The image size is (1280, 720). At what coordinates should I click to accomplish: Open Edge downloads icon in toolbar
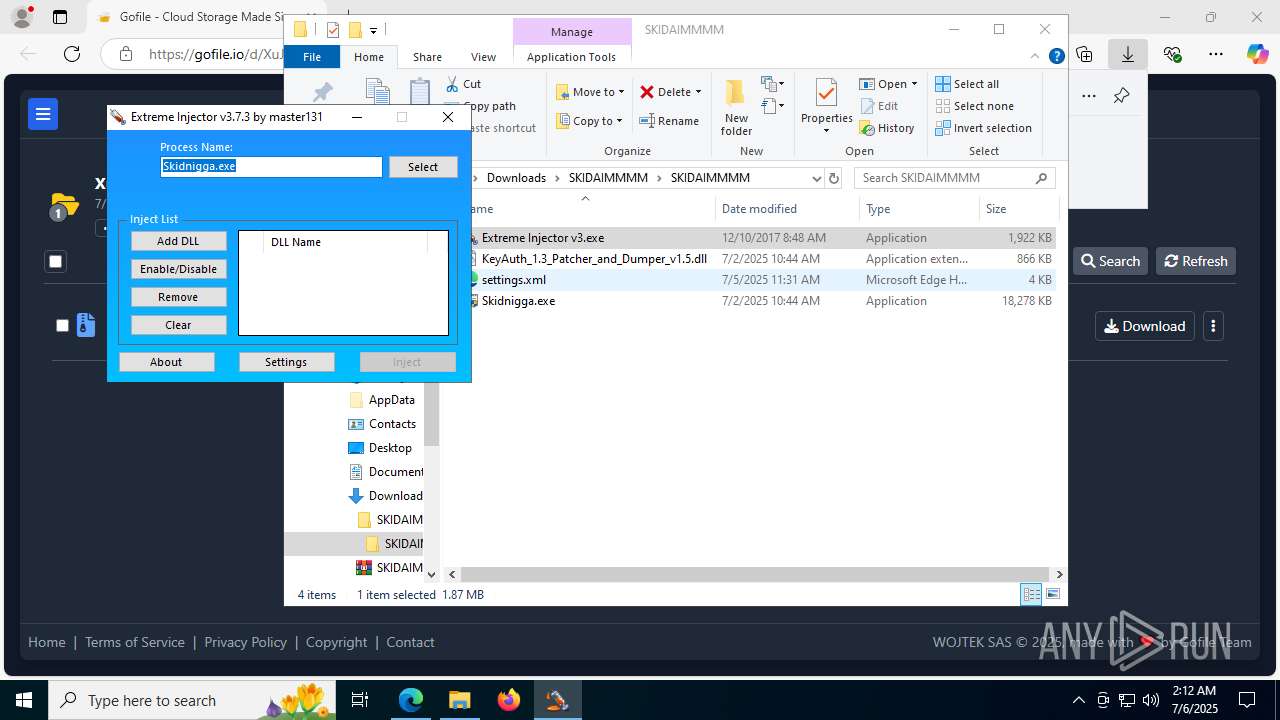pos(1128,54)
